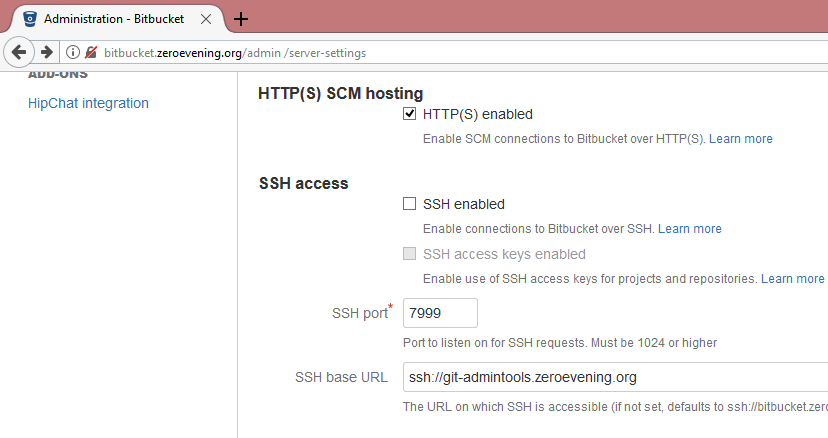Click Learn more under HTTP(S) enabled

[x=740, y=139]
